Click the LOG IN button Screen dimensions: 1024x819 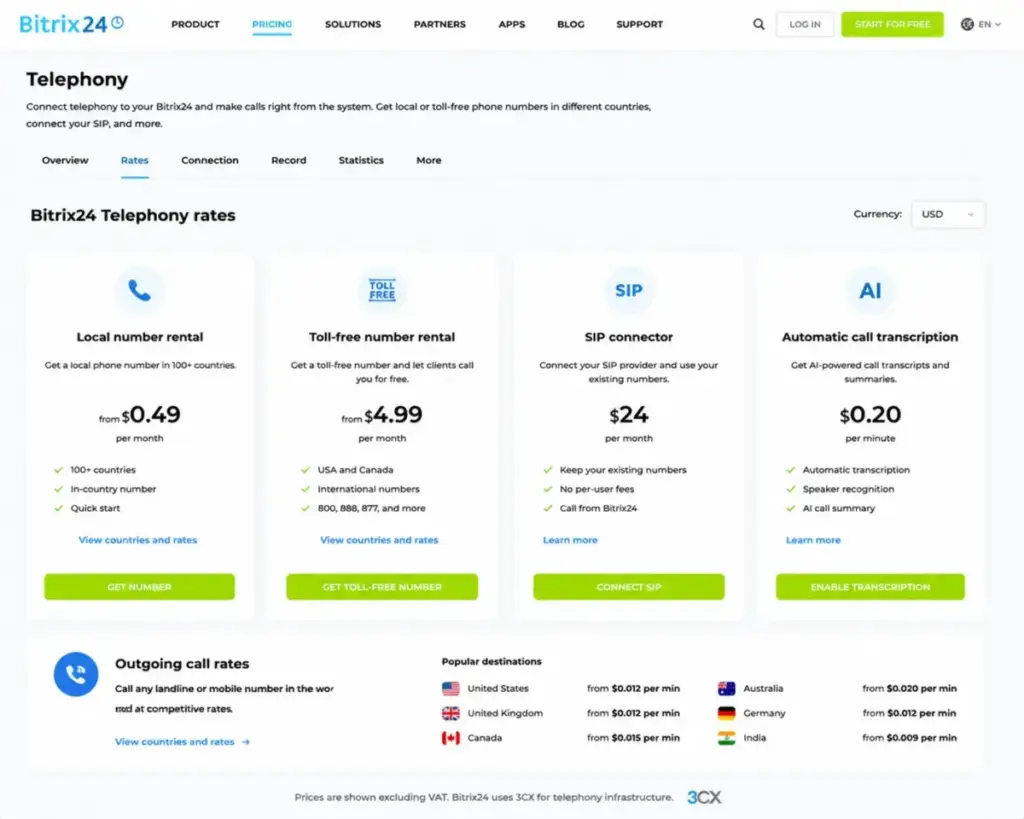[x=805, y=24]
